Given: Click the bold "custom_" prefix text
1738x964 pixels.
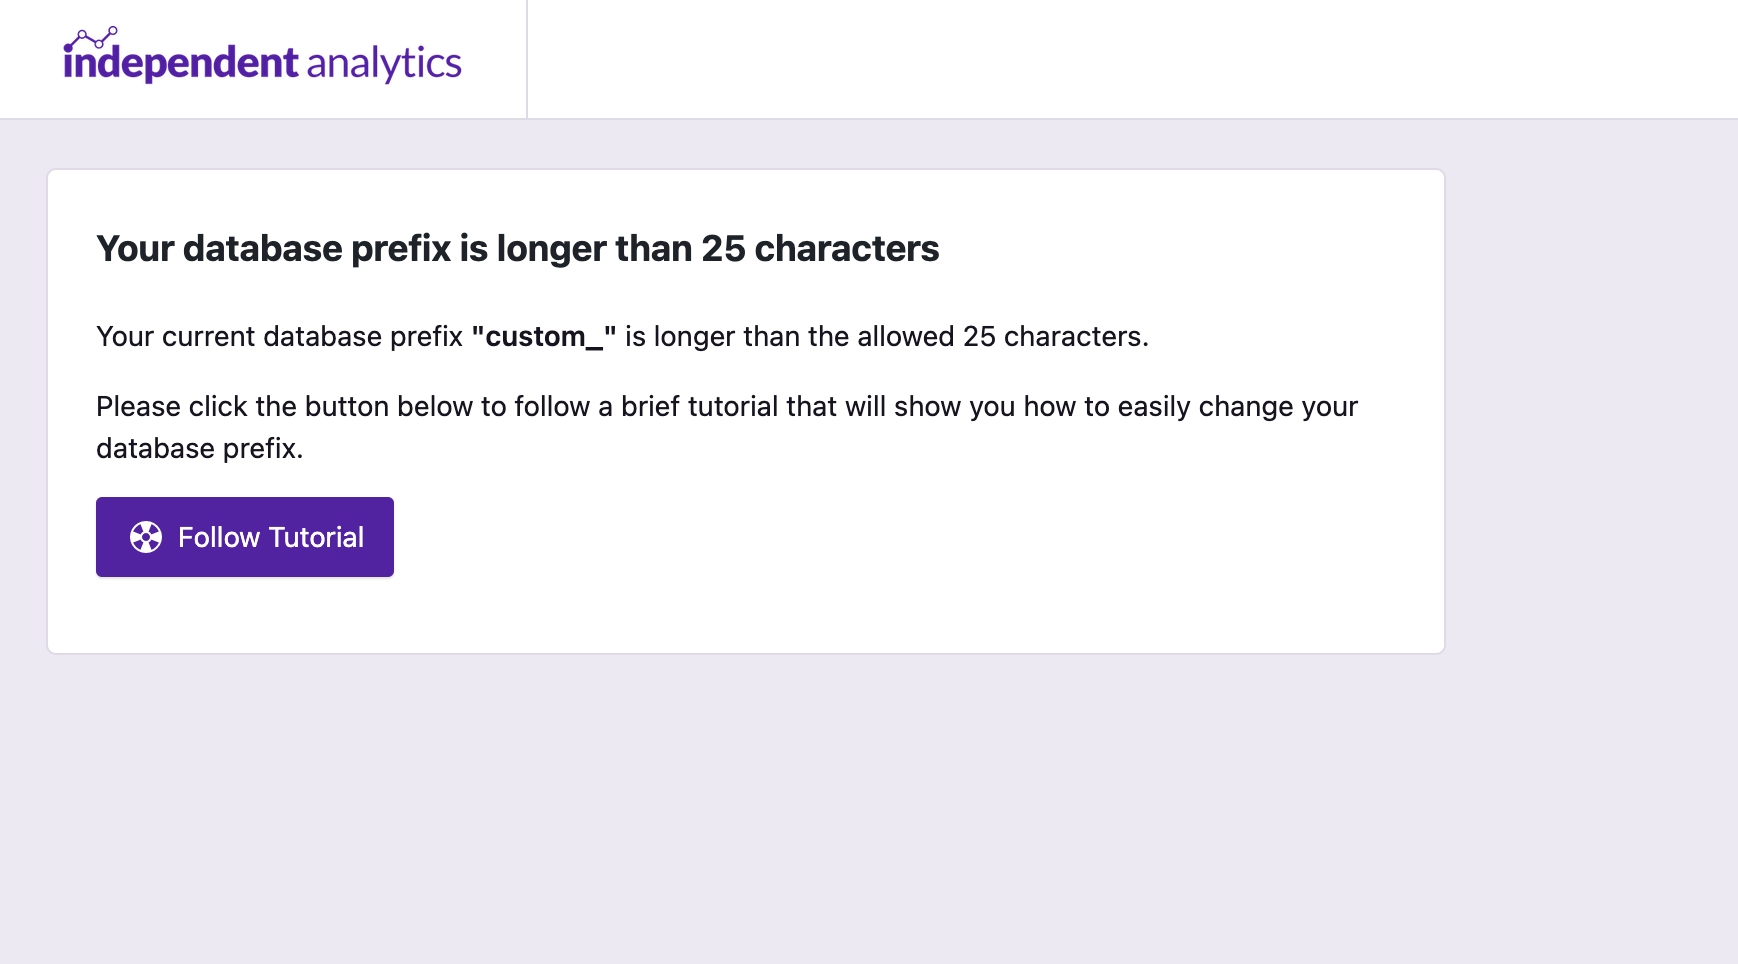Looking at the screenshot, I should click(543, 337).
